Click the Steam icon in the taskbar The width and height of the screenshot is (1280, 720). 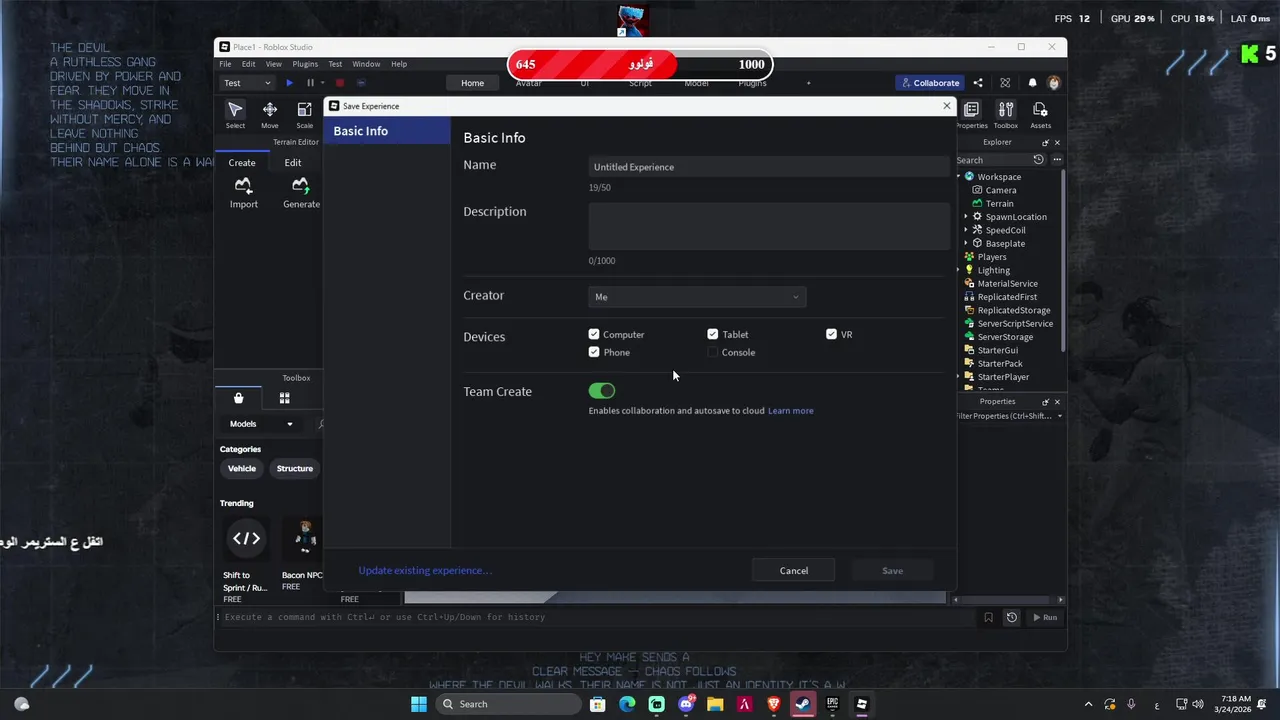802,704
